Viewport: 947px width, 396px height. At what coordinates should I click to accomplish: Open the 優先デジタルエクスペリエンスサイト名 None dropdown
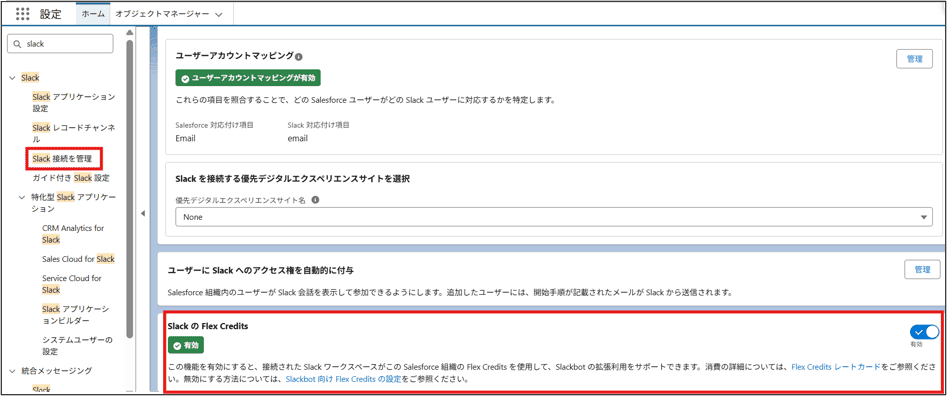pyautogui.click(x=553, y=217)
